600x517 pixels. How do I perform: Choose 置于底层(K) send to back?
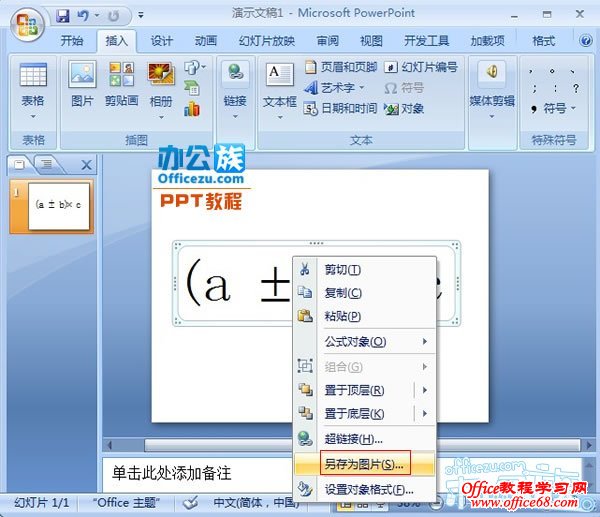pos(354,413)
